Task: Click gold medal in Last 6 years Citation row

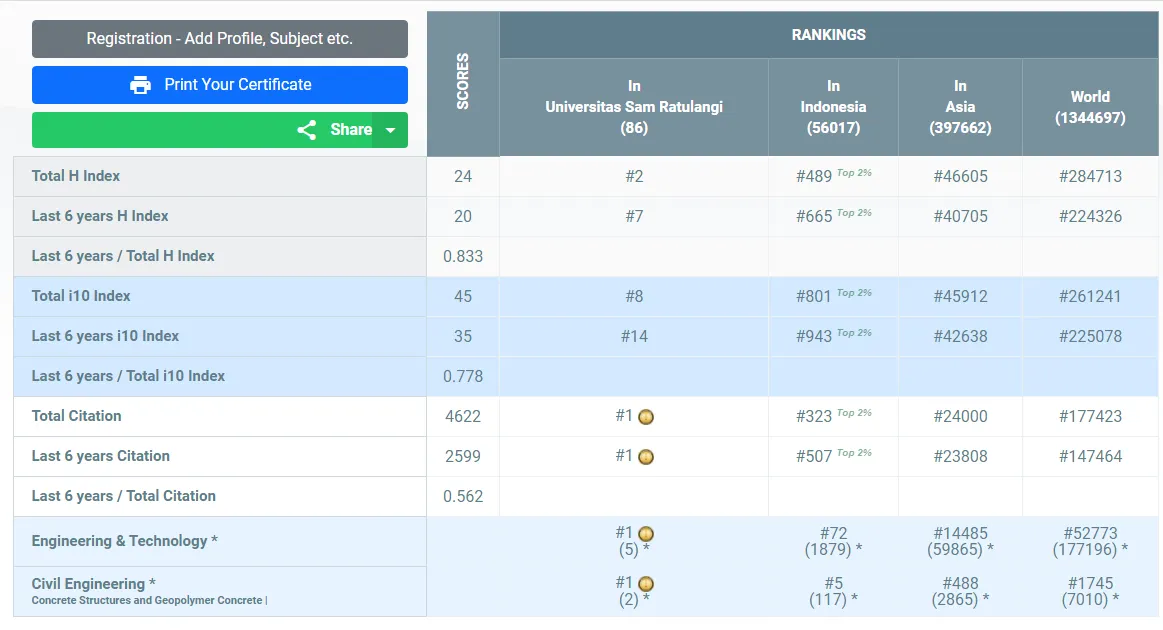Action: 646,457
